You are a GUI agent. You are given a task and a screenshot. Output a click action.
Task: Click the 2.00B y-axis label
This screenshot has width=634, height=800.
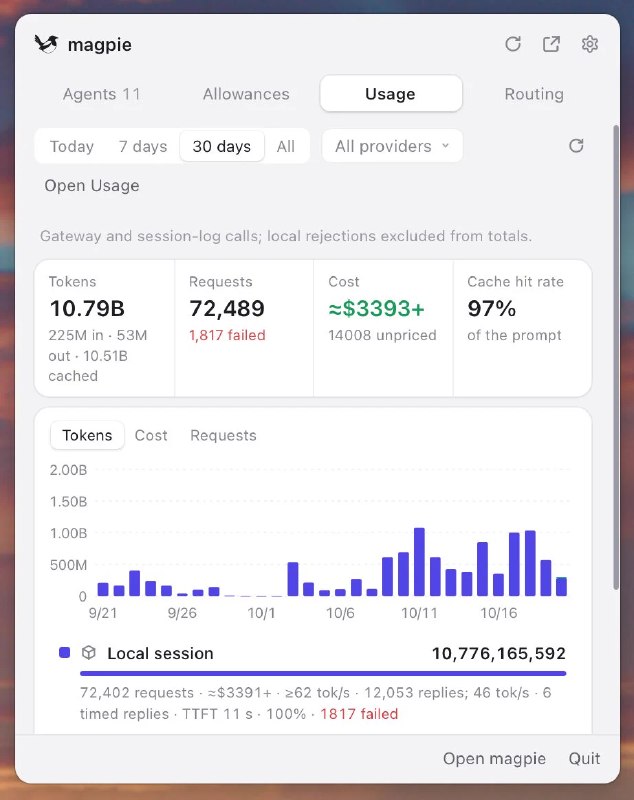pos(68,470)
